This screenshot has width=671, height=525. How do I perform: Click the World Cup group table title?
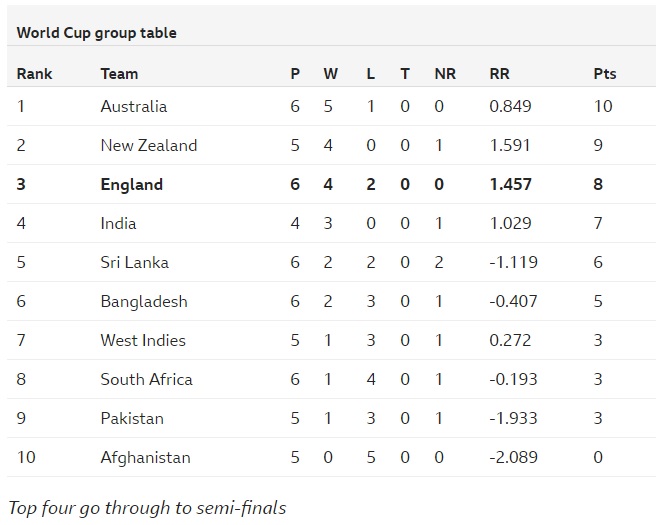click(x=96, y=33)
